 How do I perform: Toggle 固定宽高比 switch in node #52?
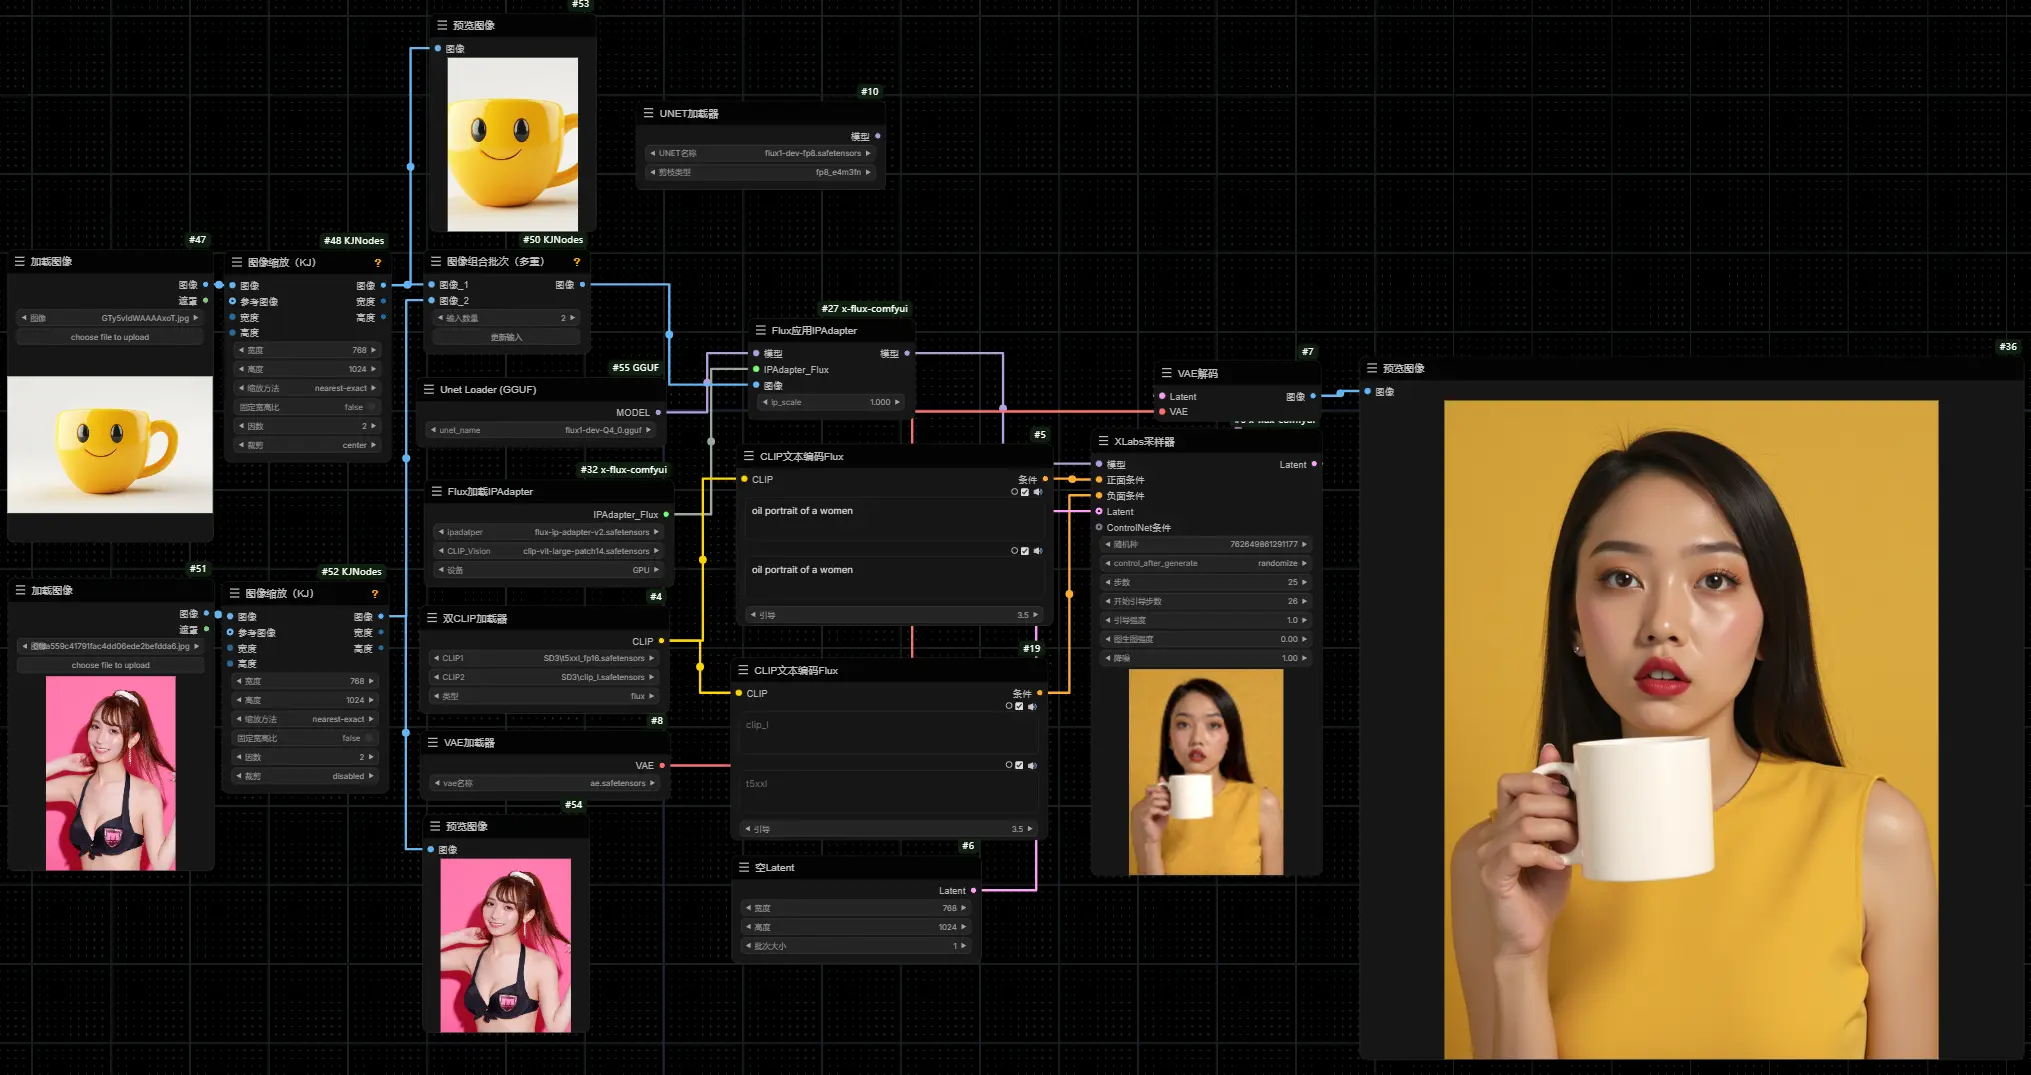coord(369,738)
